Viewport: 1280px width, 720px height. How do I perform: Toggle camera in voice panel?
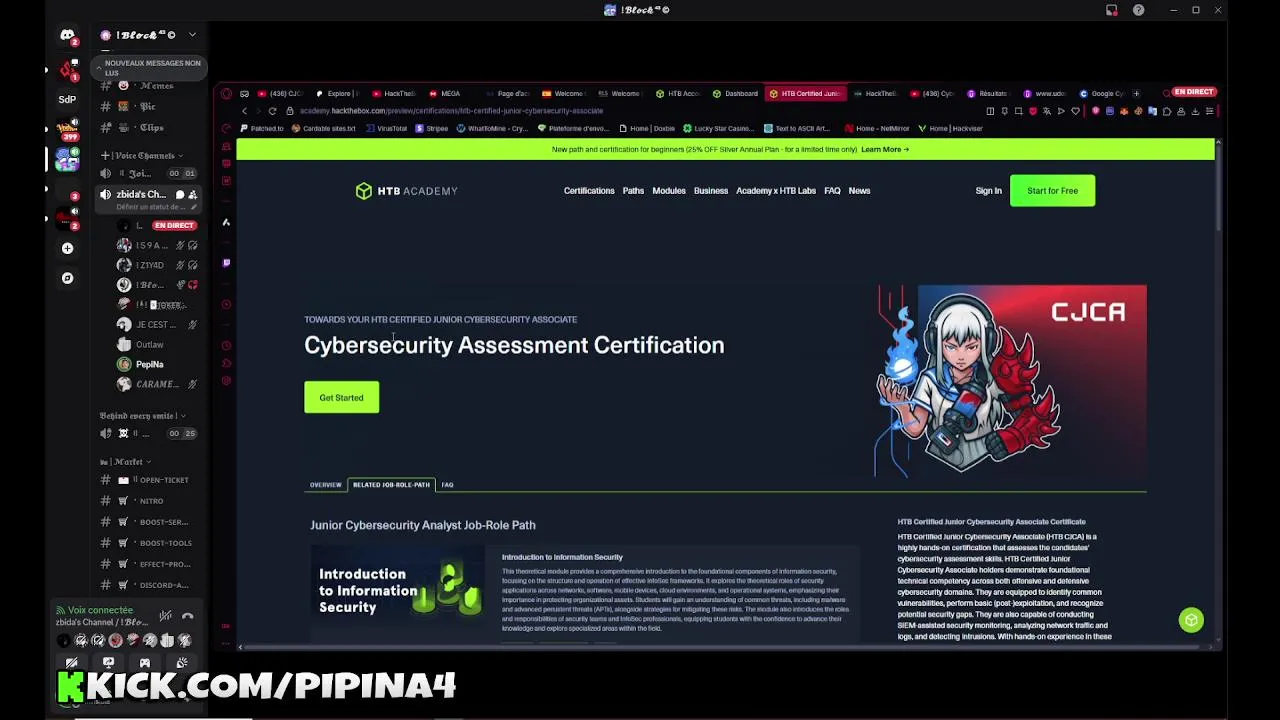(x=72, y=663)
